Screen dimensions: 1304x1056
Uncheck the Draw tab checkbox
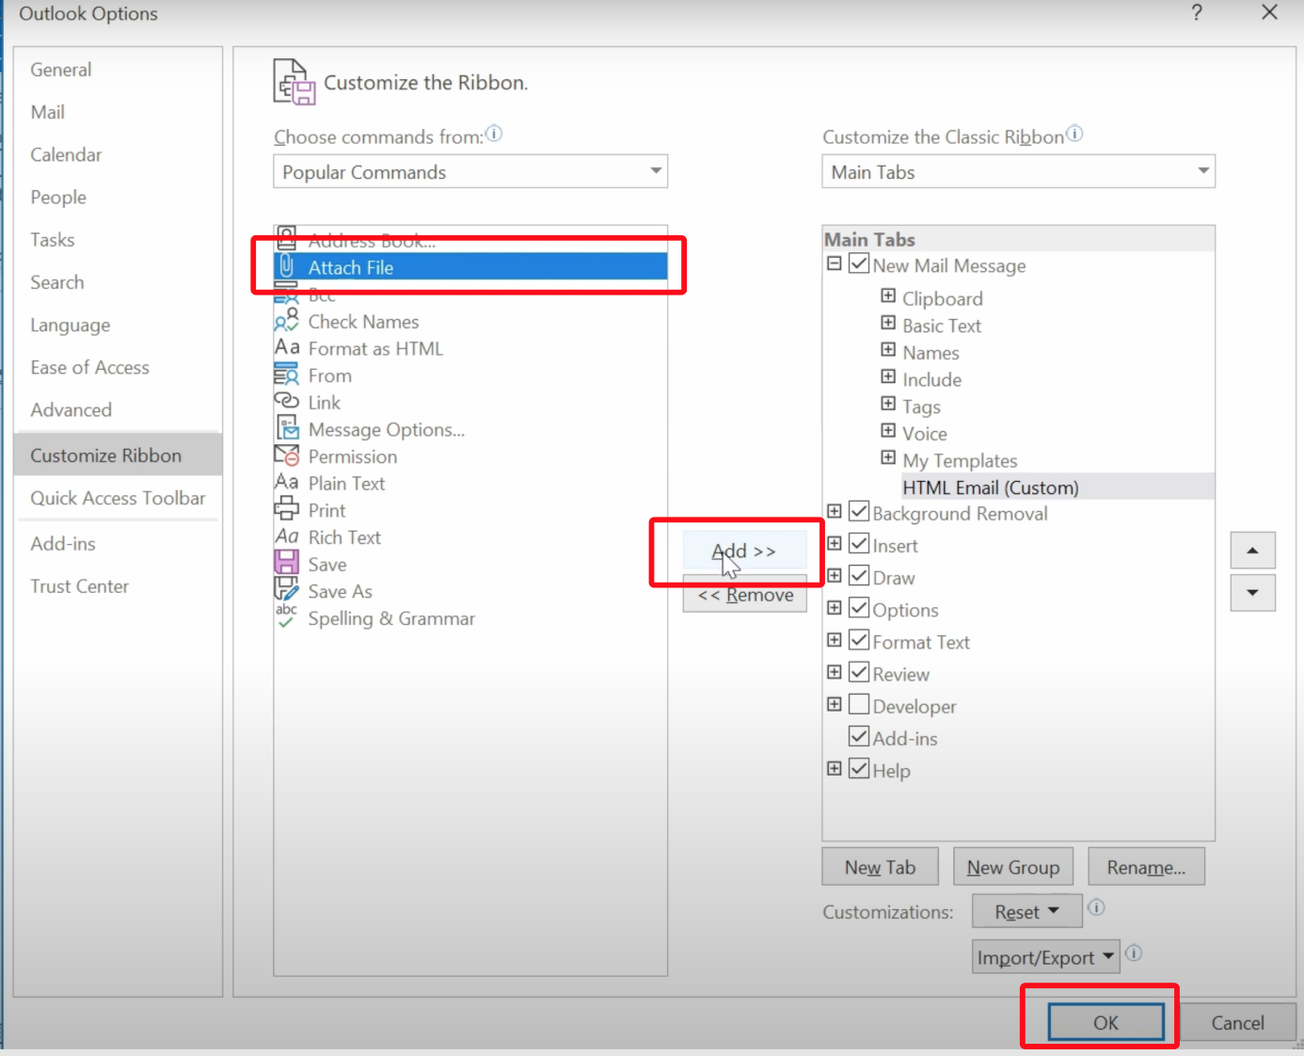(859, 575)
